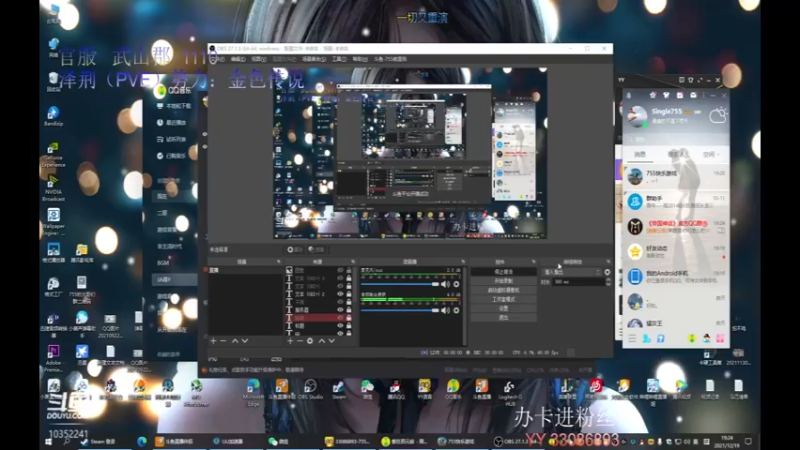
Task: Pop out the scene transitions dock panel
Action: point(608,262)
